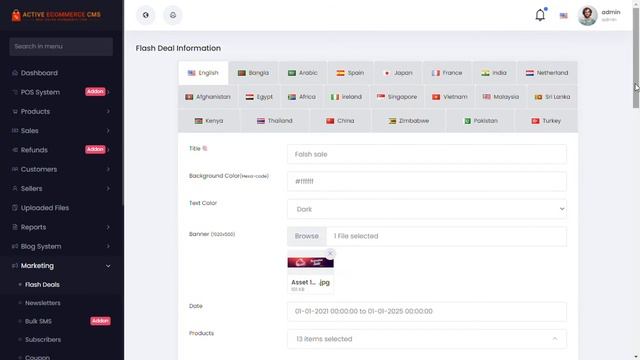Switch to Ireland tab

[x=346, y=97]
